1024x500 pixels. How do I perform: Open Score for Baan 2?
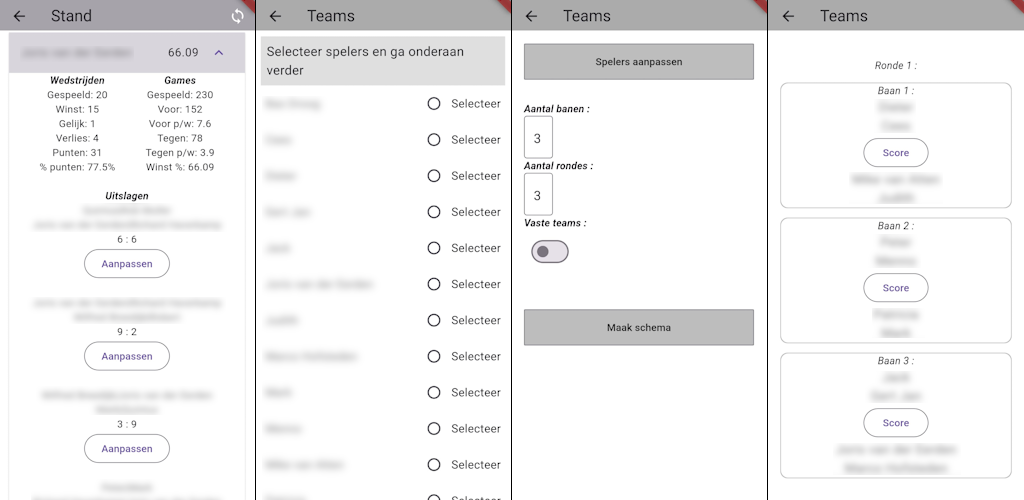click(x=896, y=288)
